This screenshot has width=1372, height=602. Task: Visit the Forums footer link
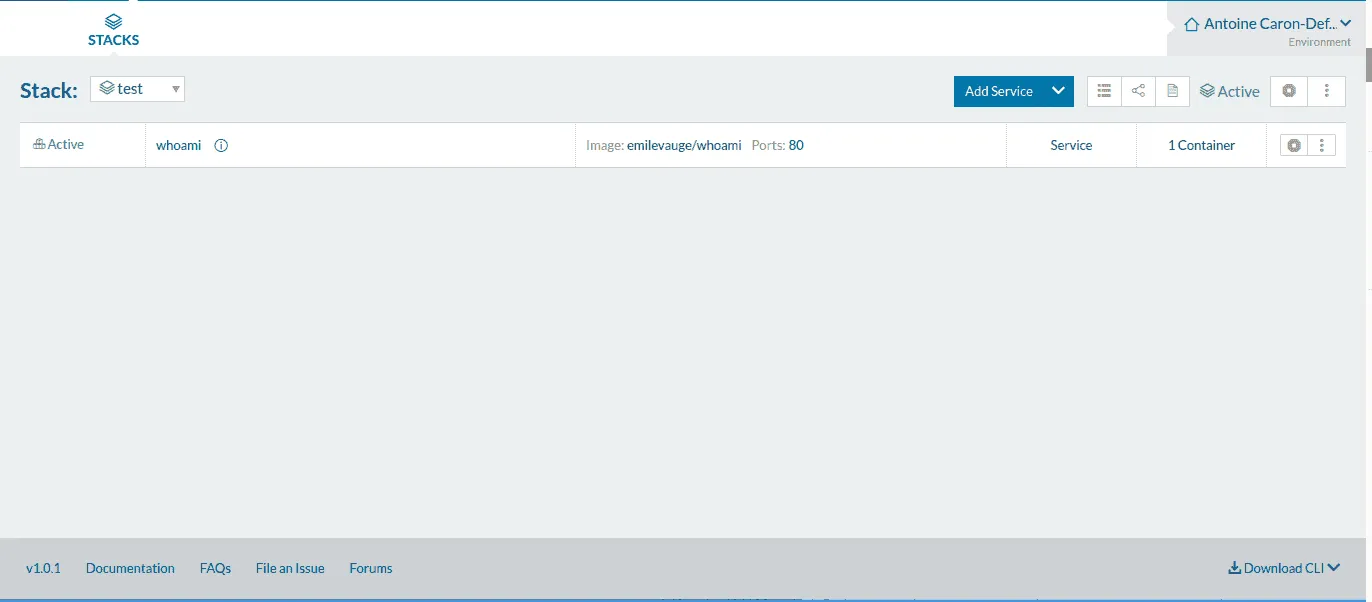pos(370,568)
